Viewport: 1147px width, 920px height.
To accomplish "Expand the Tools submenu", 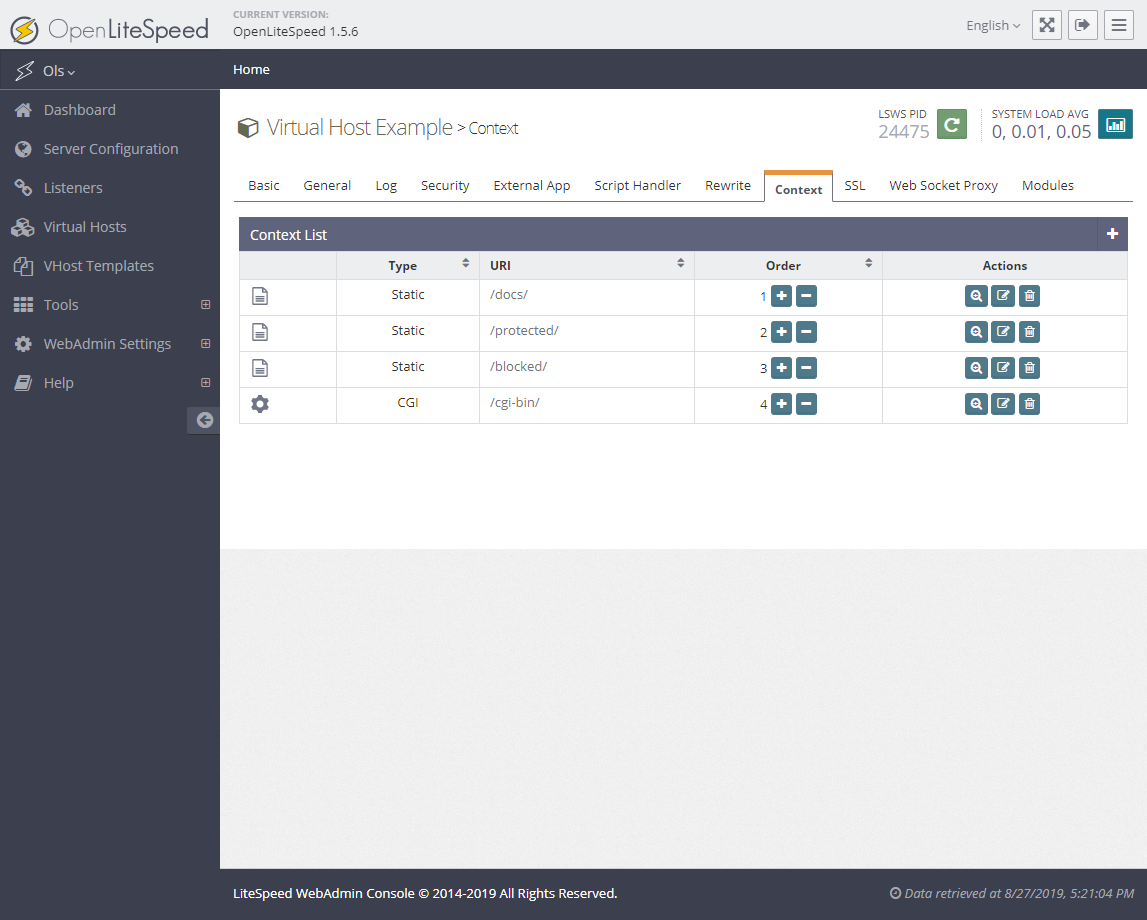I will coord(206,305).
